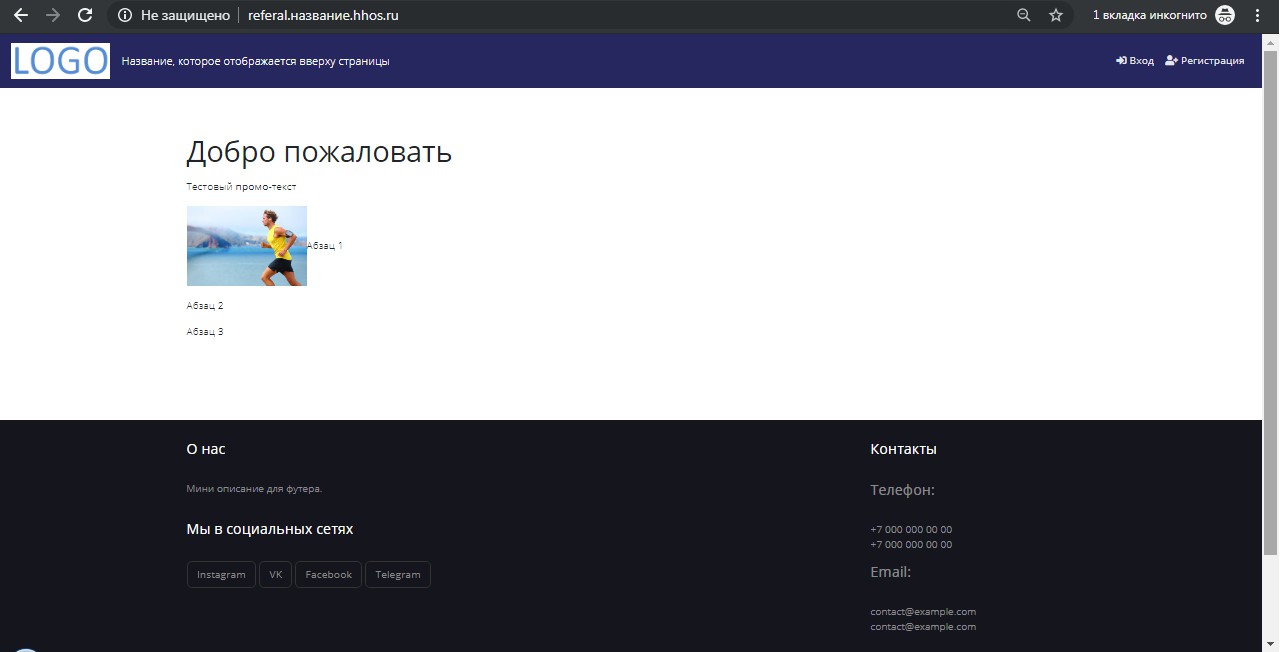Click the О нас footer heading
The width and height of the screenshot is (1281, 652).
(206, 449)
